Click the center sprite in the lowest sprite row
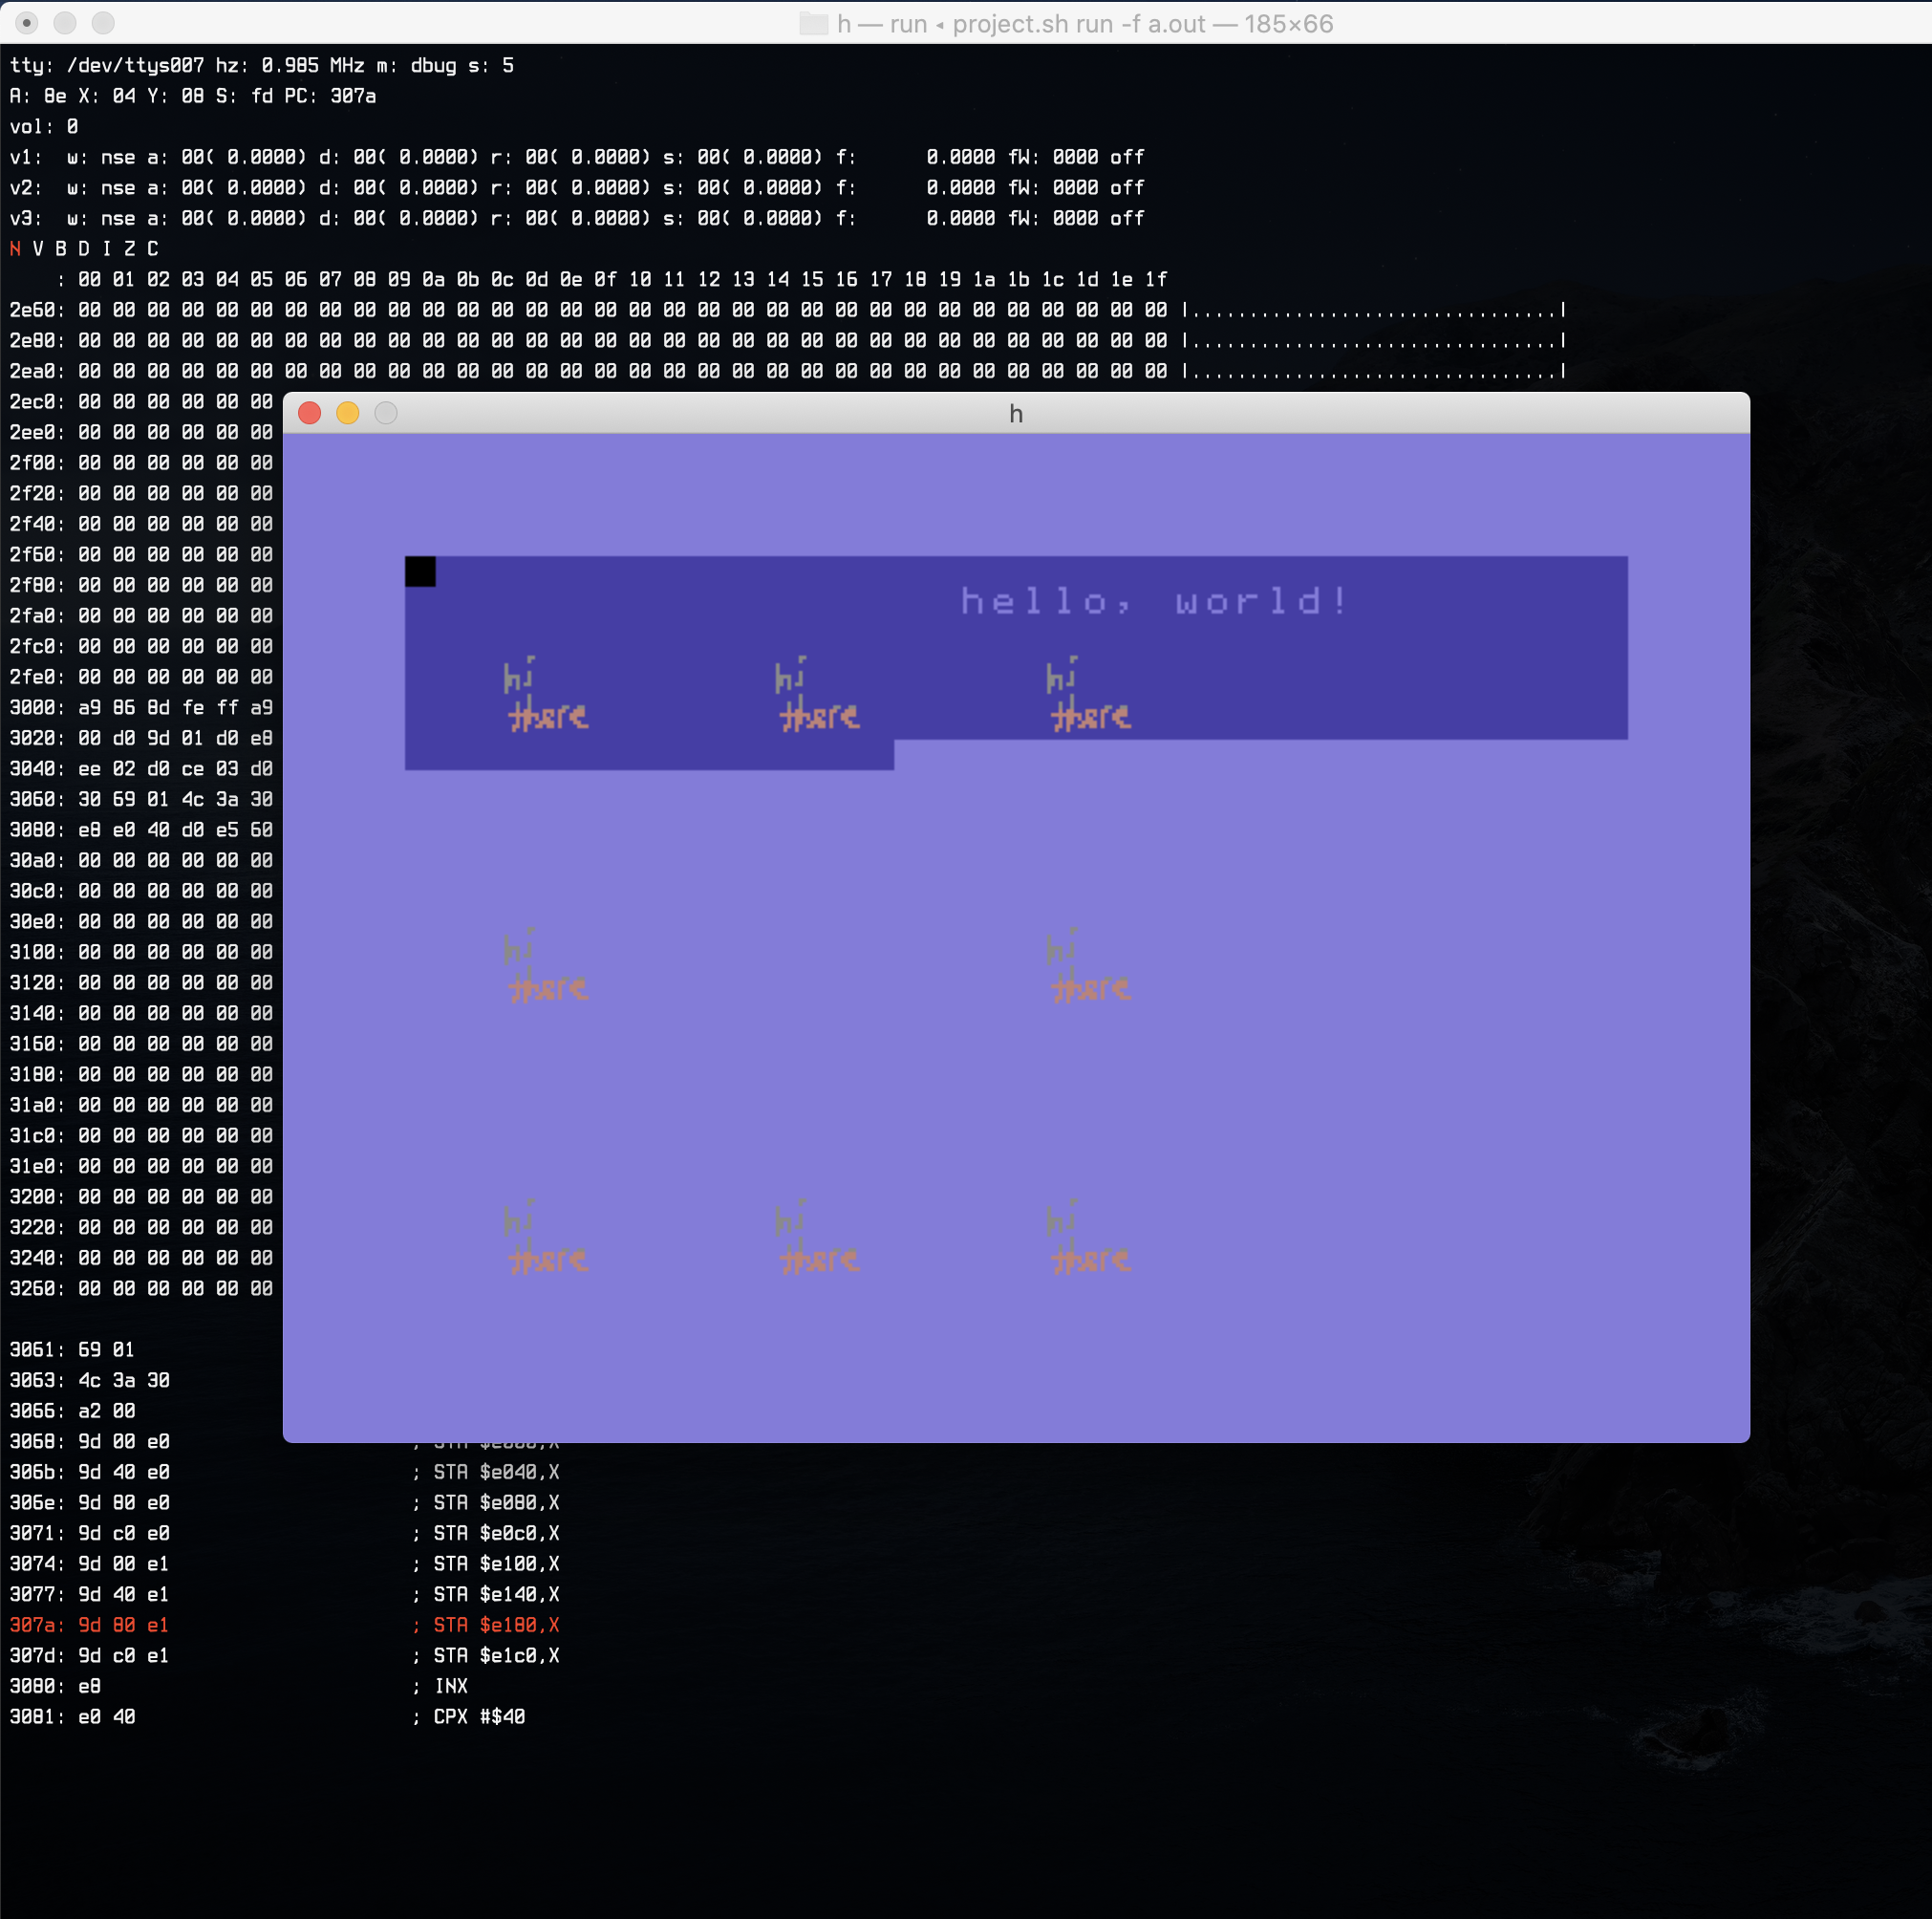Image resolution: width=1932 pixels, height=1919 pixels. coord(817,1239)
